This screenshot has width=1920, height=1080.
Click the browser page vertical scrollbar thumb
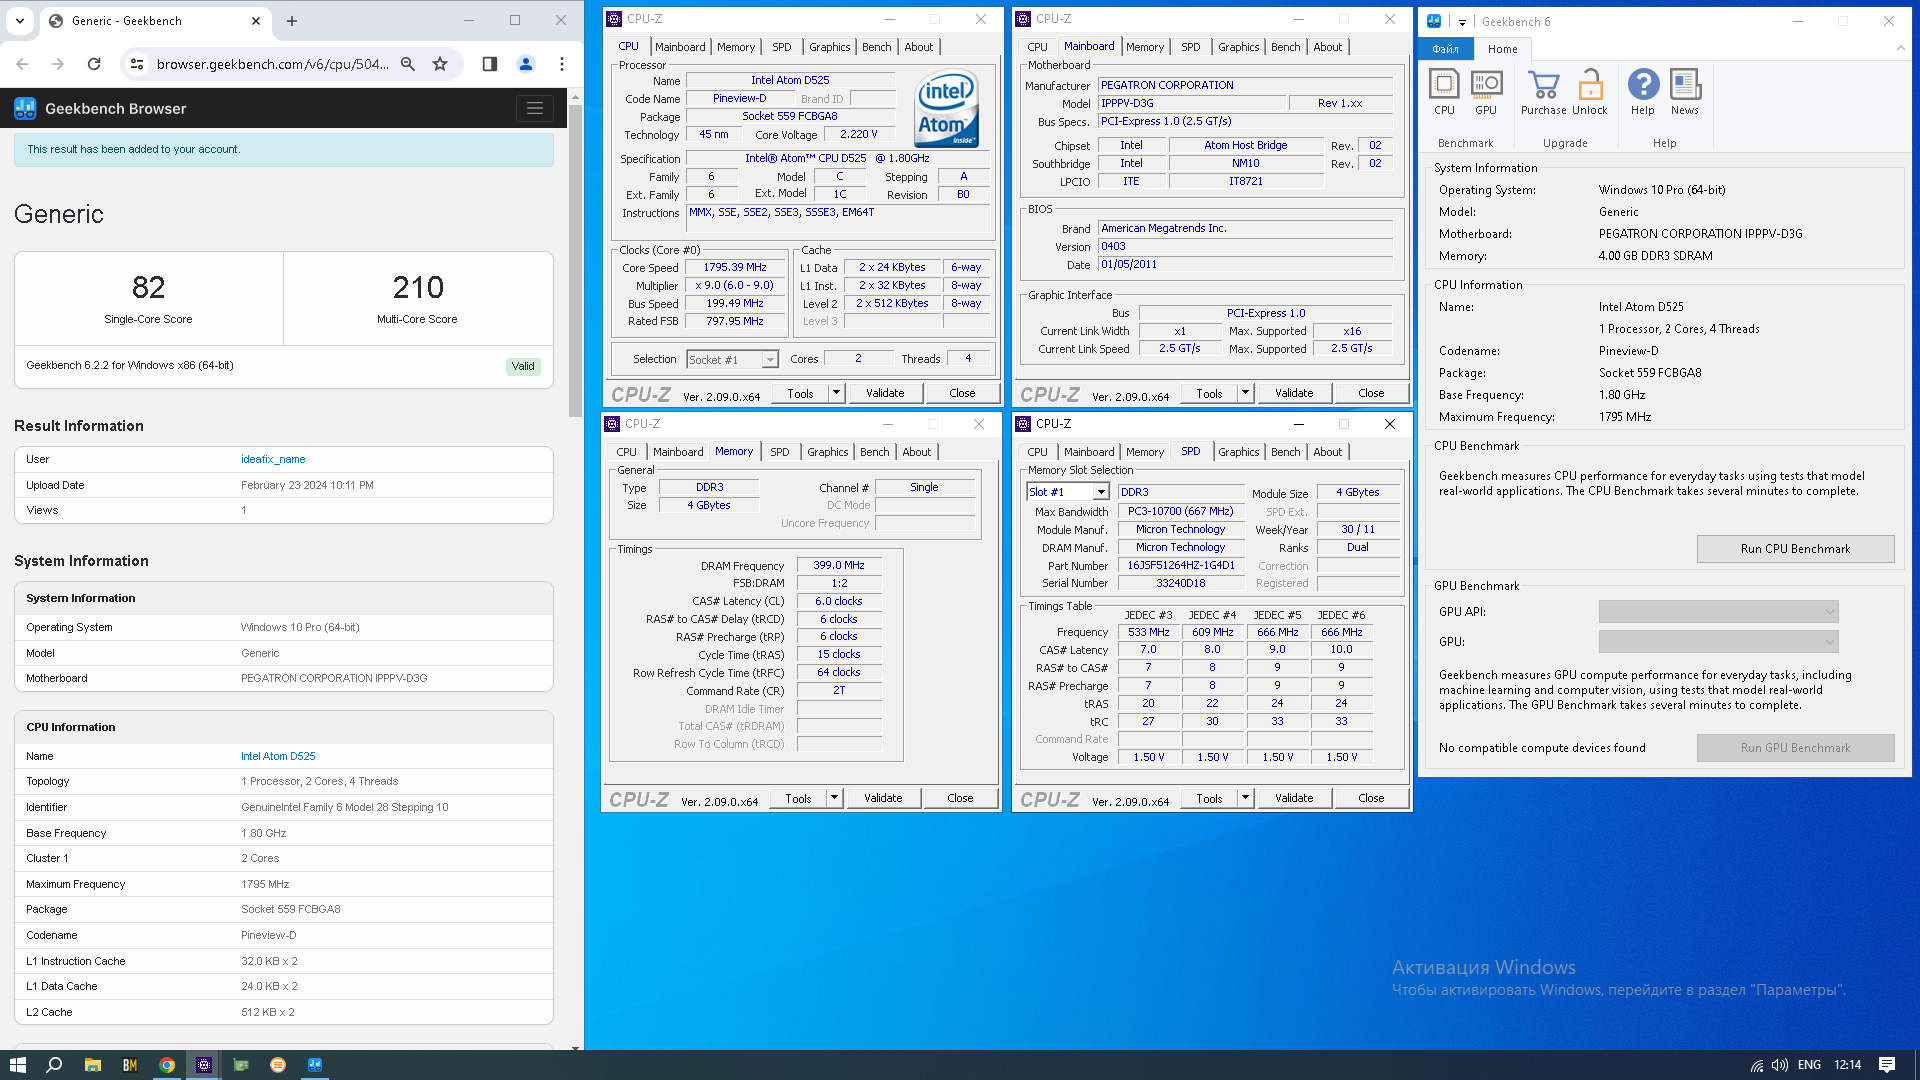click(574, 260)
